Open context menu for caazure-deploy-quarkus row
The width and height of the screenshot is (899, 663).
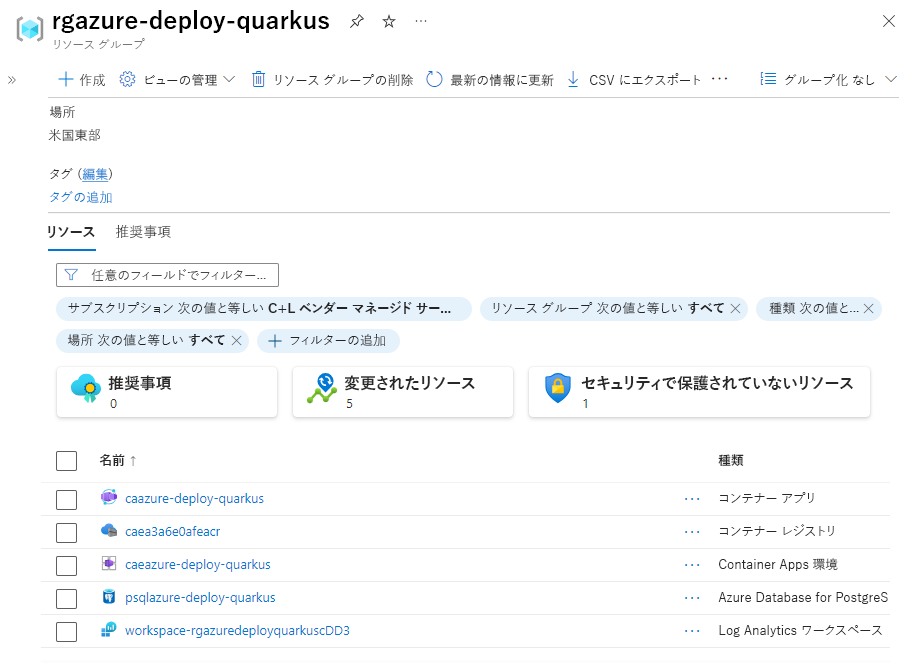coord(692,499)
